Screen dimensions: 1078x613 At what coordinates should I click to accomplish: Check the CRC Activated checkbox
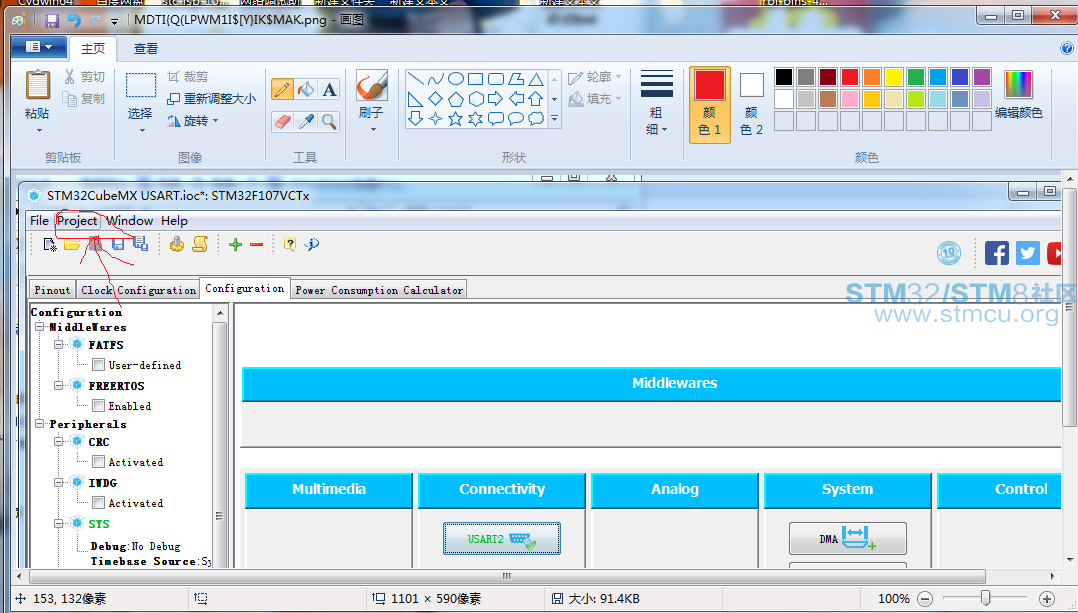(x=98, y=462)
